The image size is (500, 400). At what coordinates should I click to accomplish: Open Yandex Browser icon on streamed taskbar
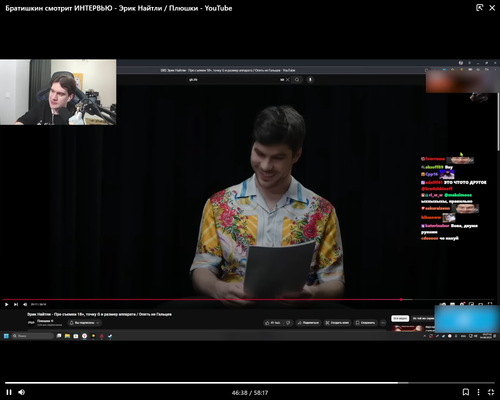click(x=84, y=336)
